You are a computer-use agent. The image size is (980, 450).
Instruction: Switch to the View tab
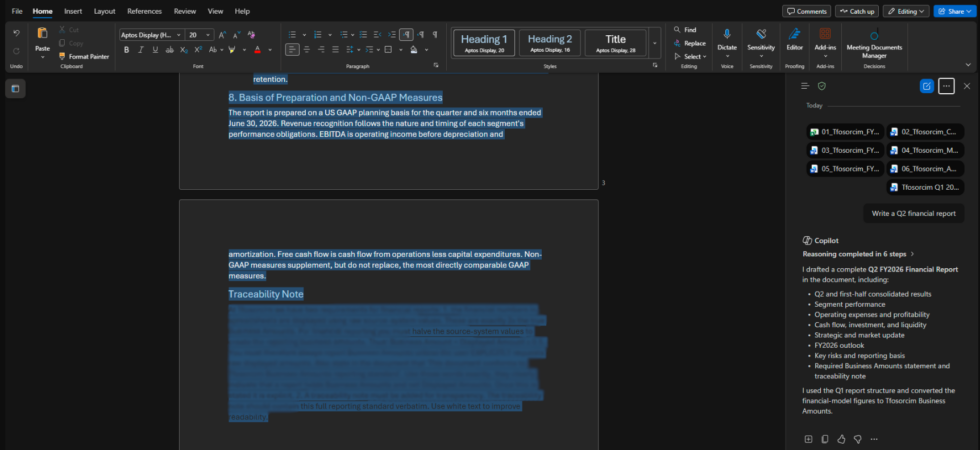click(x=215, y=11)
